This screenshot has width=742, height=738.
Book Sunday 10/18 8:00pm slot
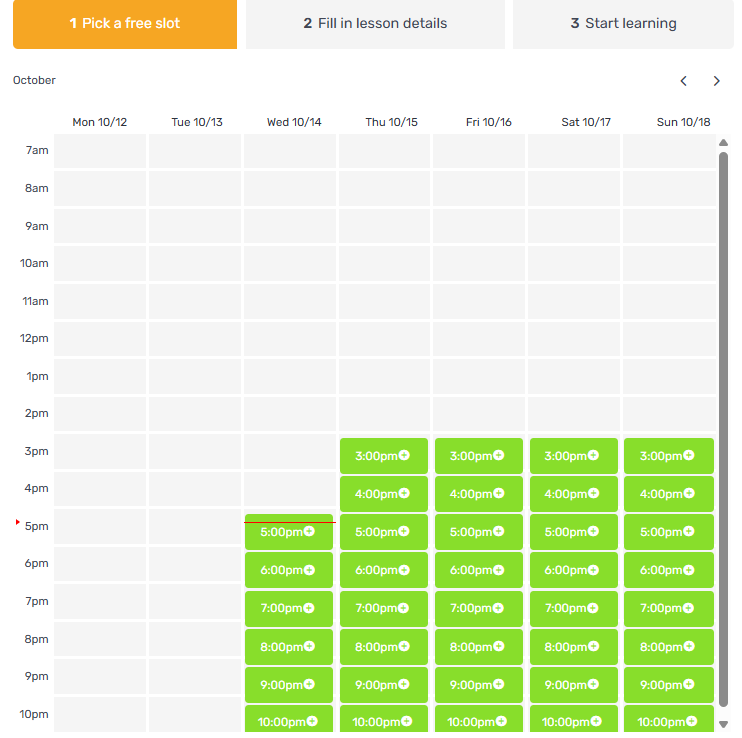[x=669, y=647]
